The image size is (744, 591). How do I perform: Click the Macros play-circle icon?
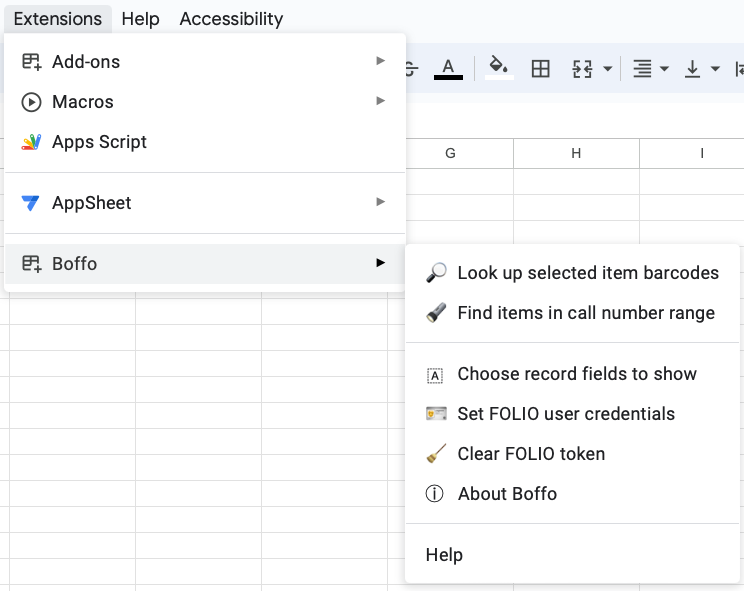31,102
